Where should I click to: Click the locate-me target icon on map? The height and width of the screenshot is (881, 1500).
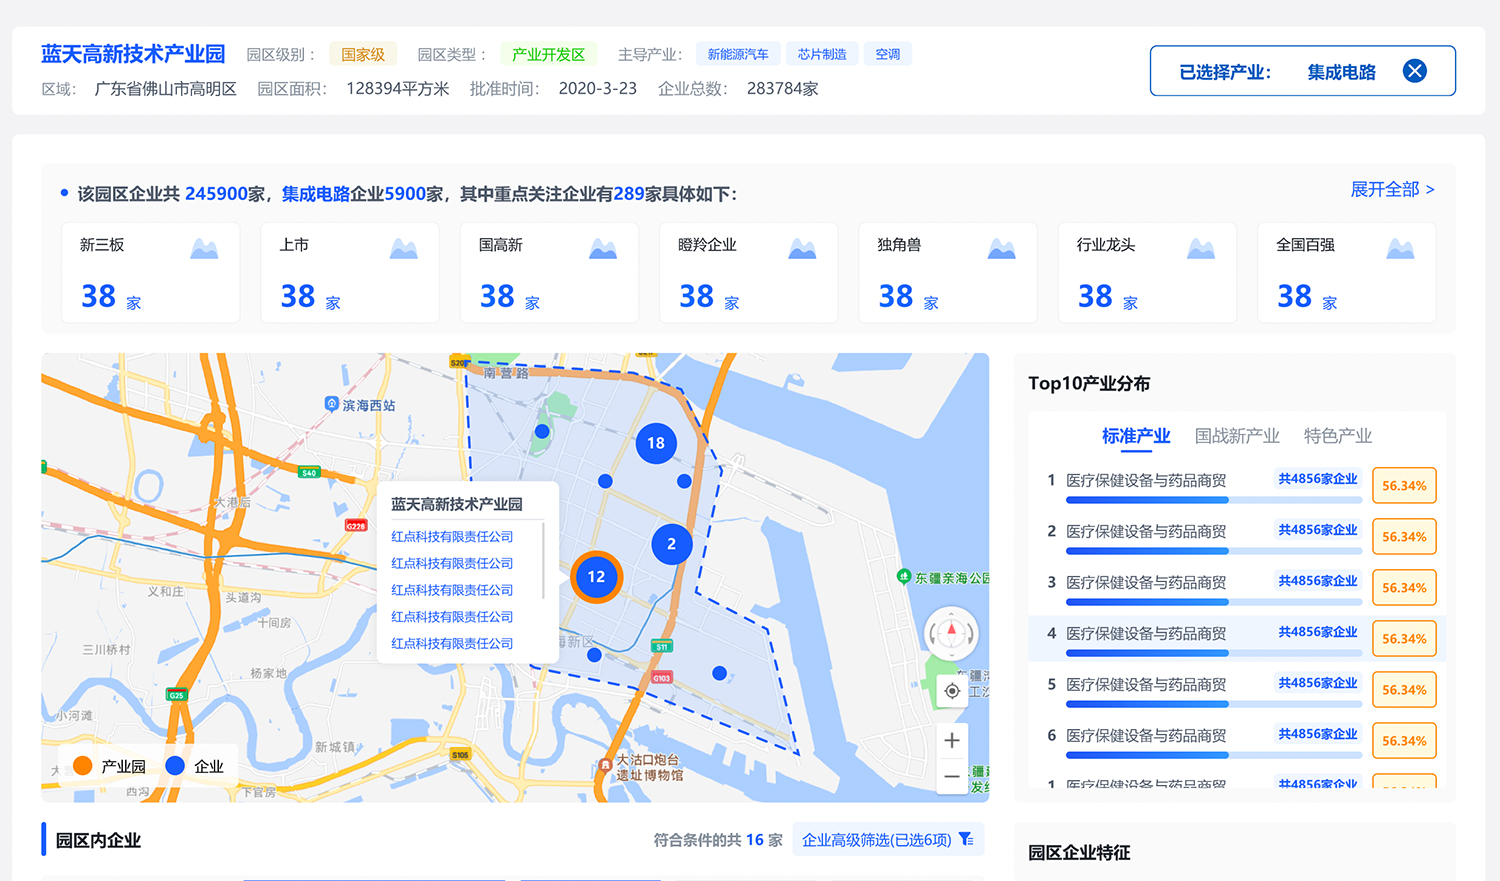click(952, 691)
